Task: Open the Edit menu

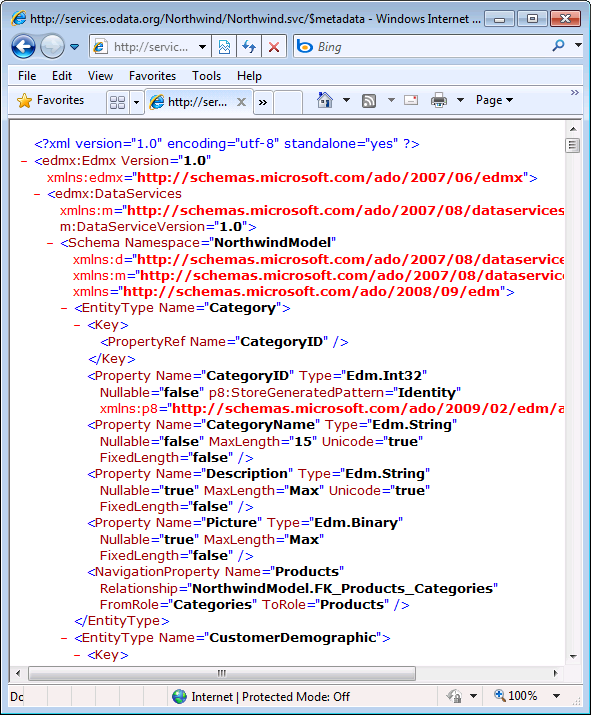Action: pos(62,76)
